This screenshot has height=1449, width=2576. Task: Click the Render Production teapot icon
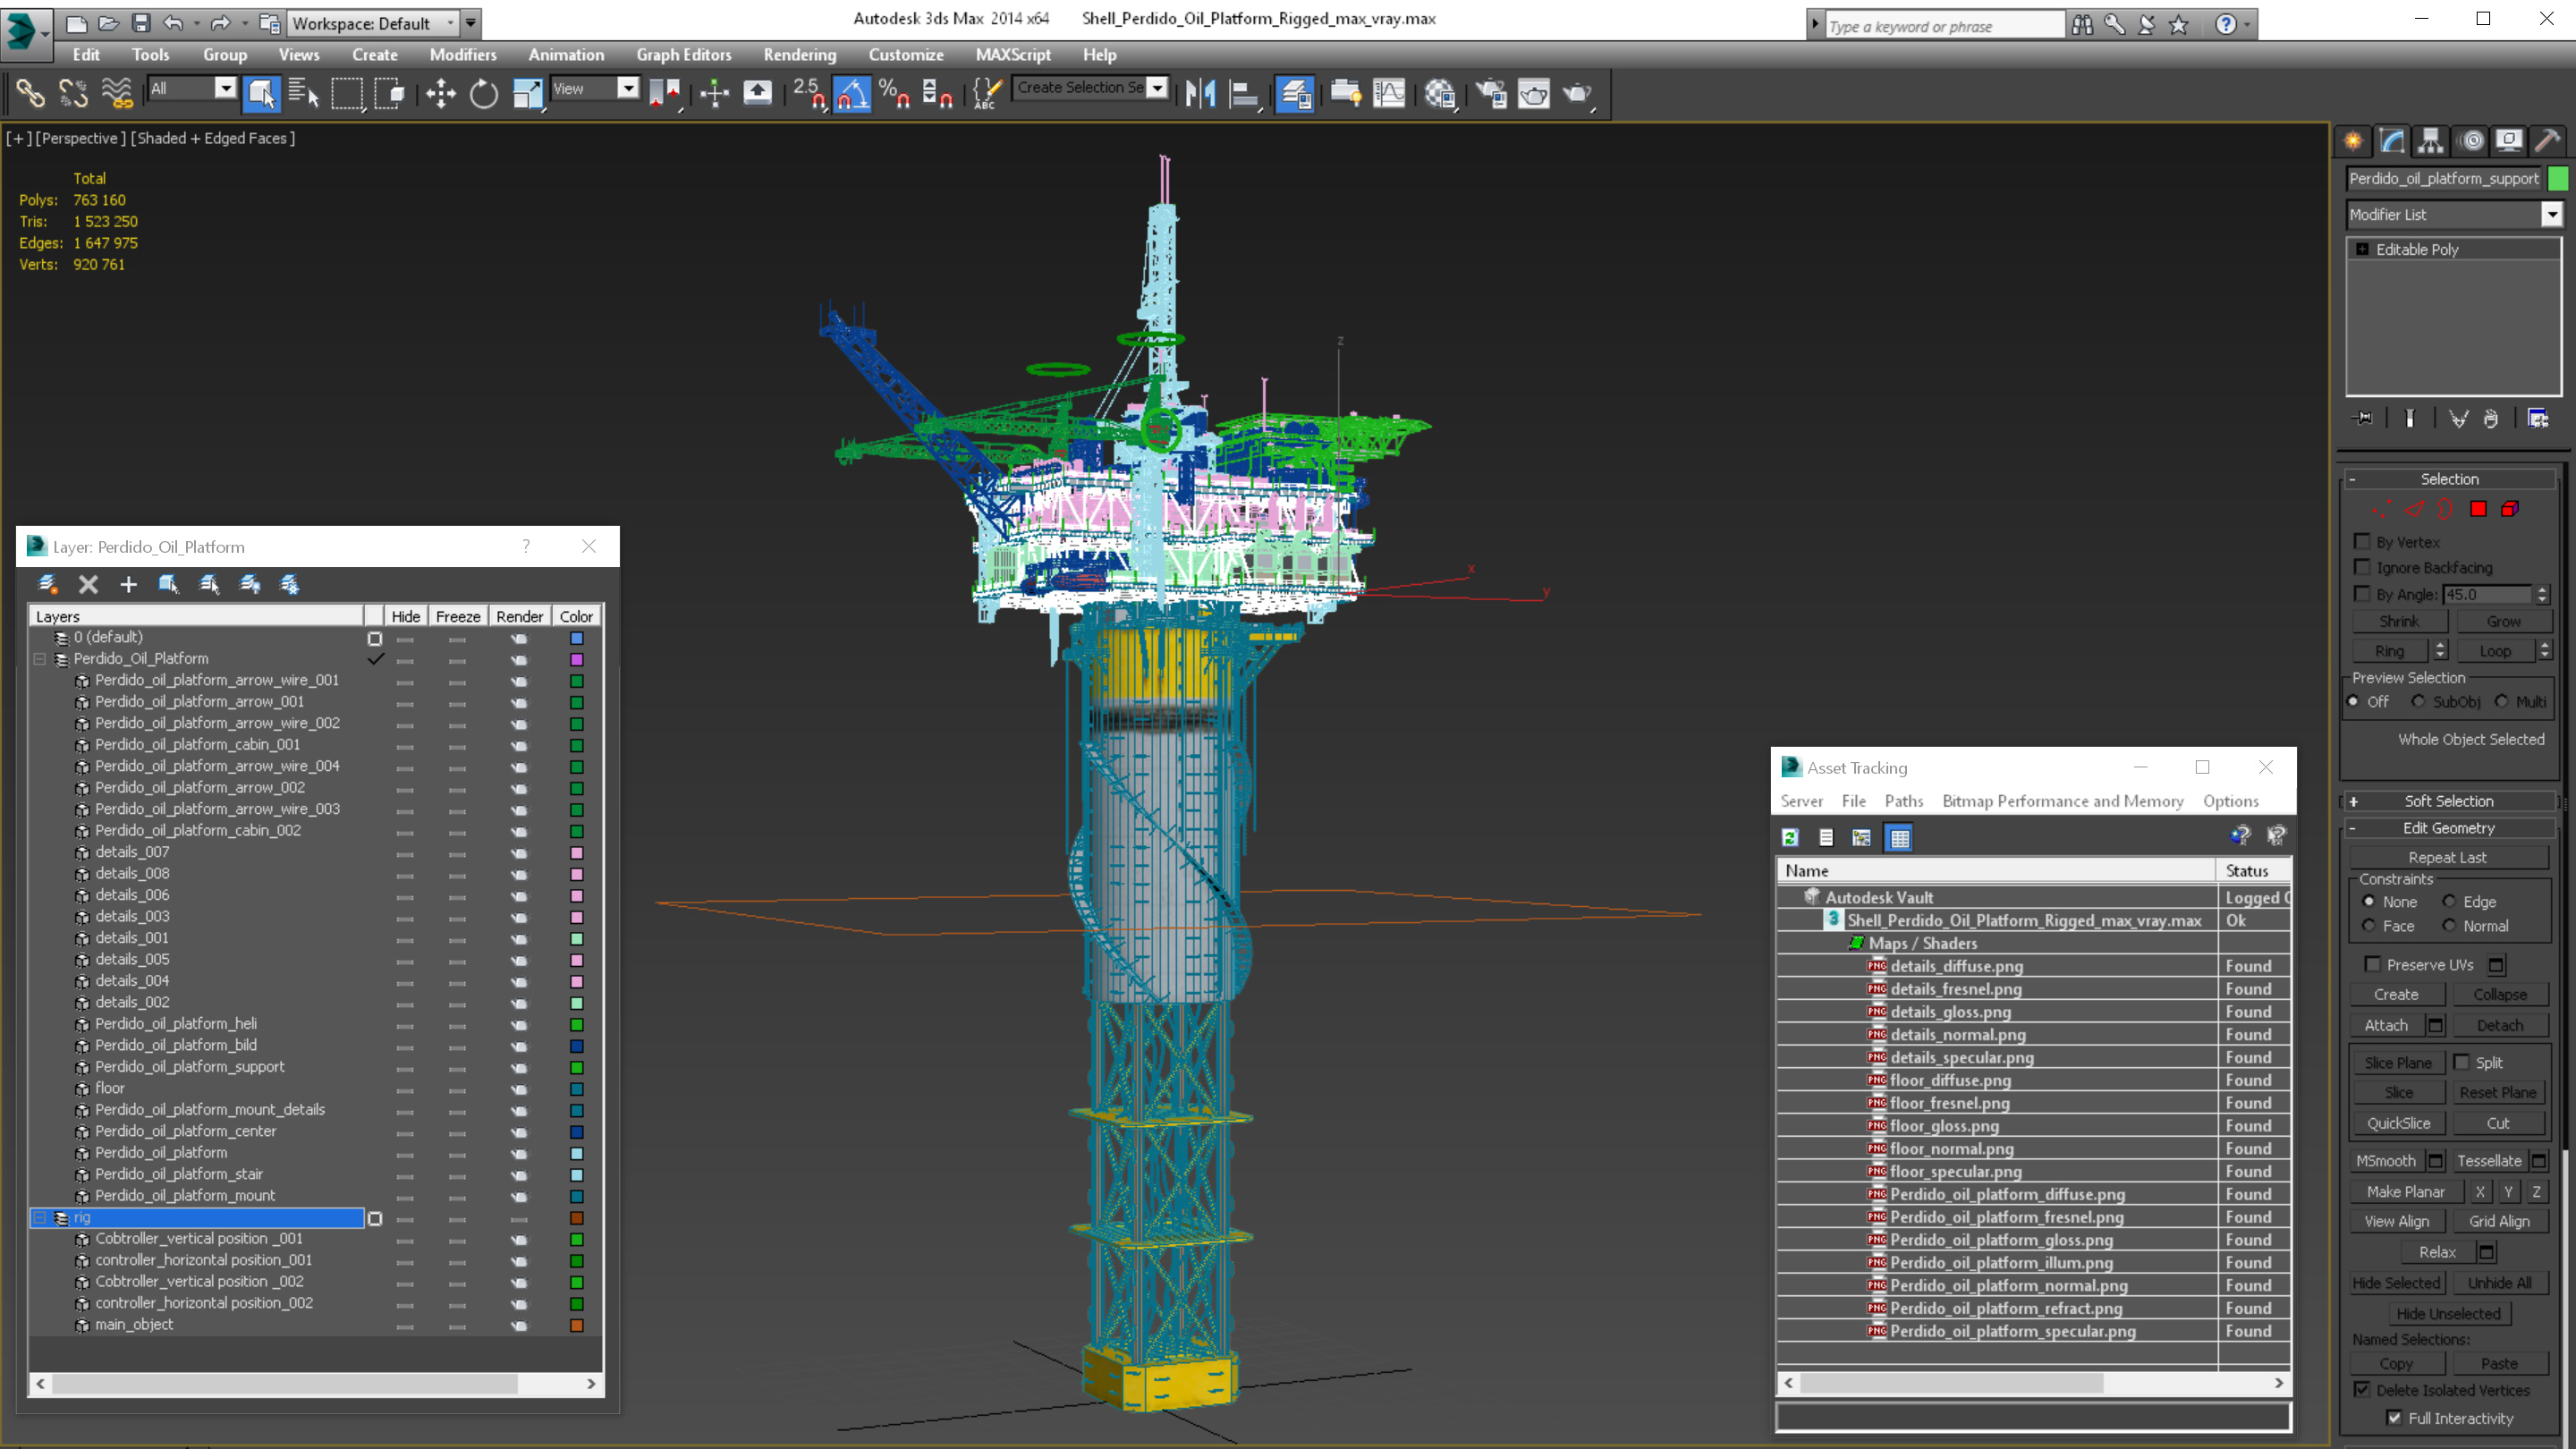[1578, 93]
